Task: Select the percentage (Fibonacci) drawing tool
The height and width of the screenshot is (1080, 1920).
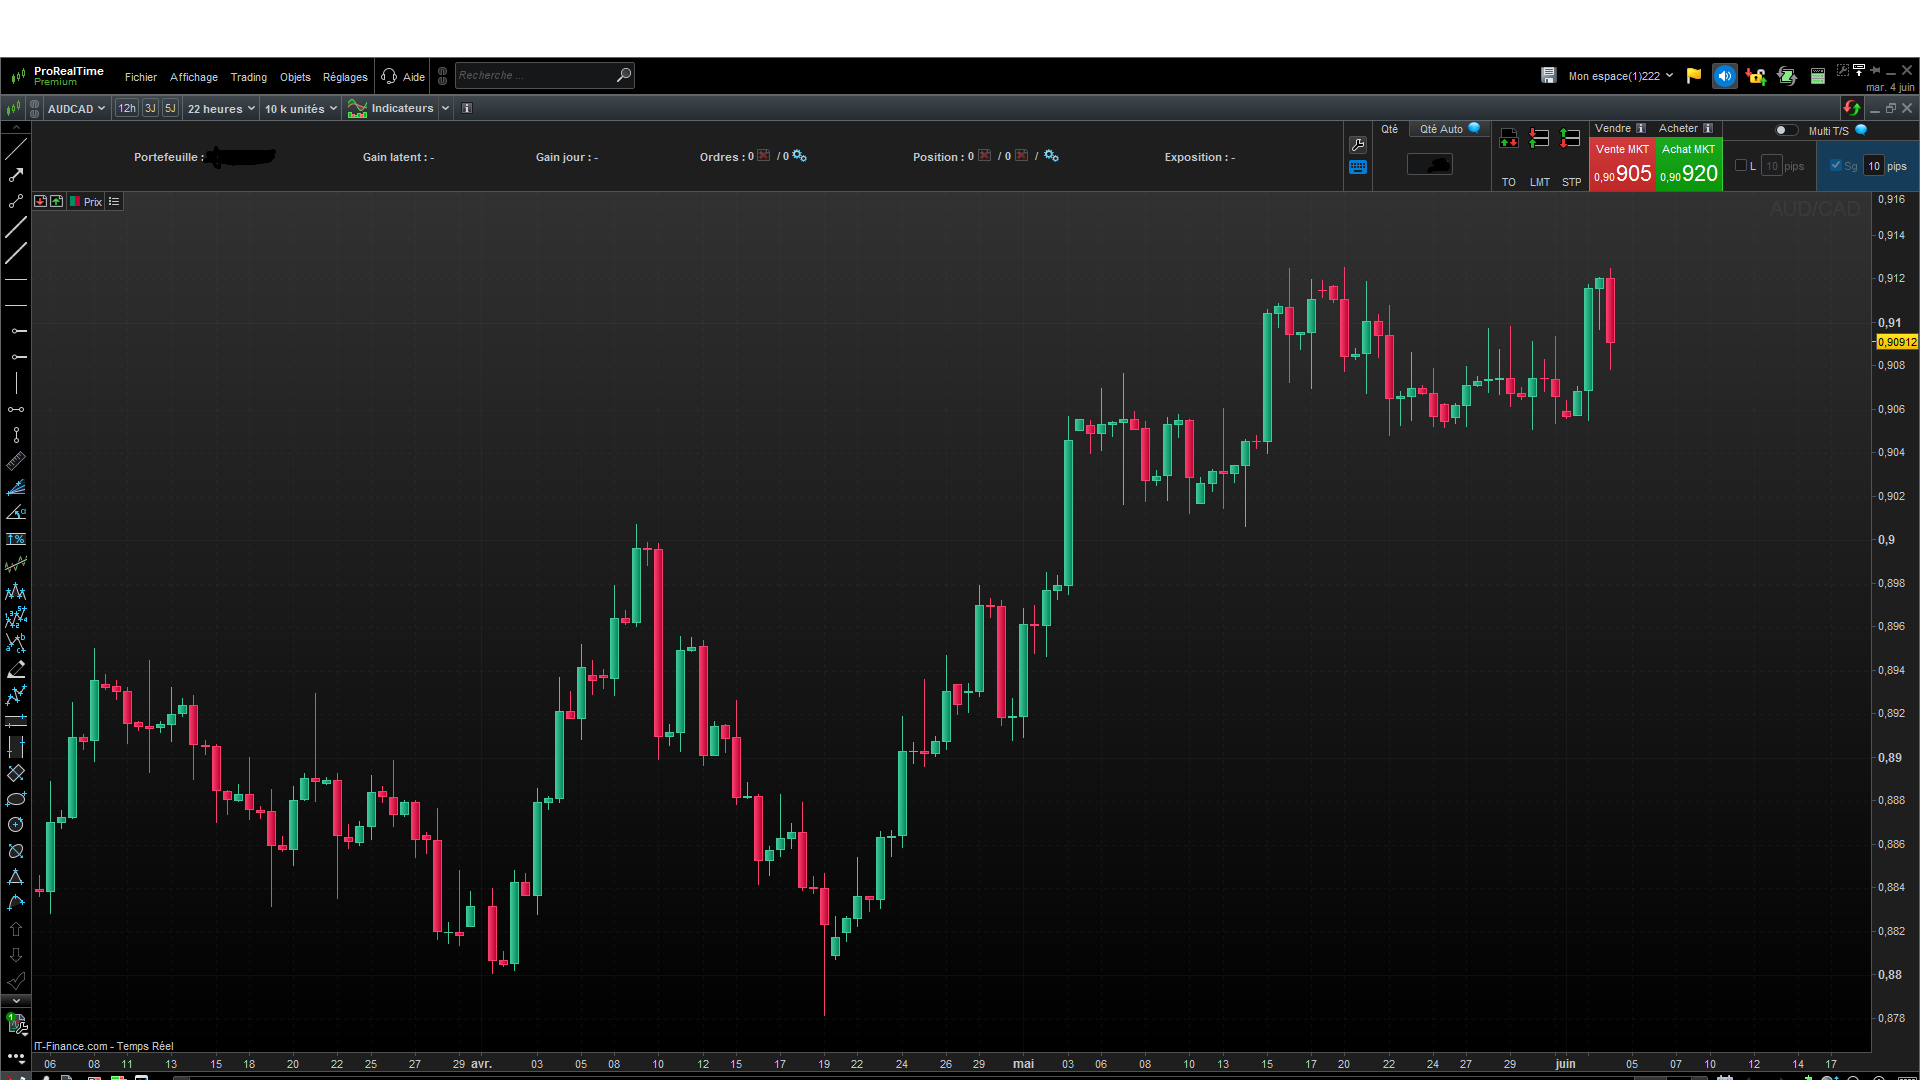Action: [x=16, y=539]
